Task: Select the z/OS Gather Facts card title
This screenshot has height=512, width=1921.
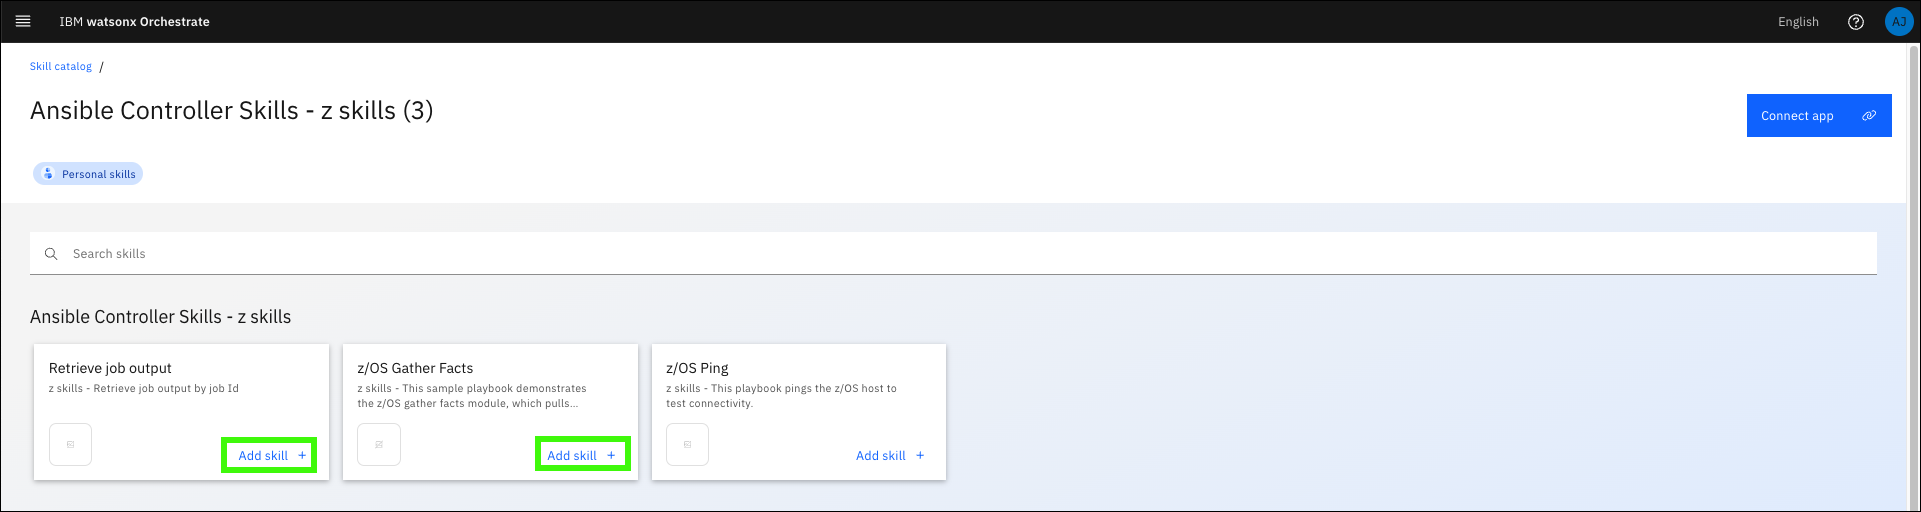Action: [415, 368]
